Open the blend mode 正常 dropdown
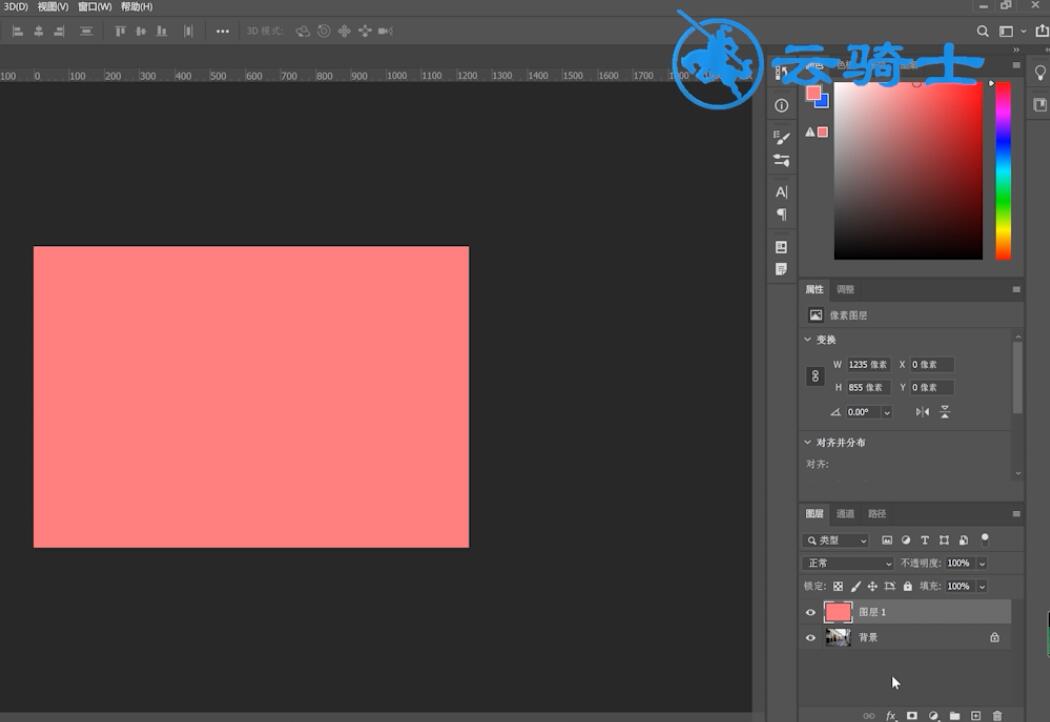 click(x=848, y=563)
